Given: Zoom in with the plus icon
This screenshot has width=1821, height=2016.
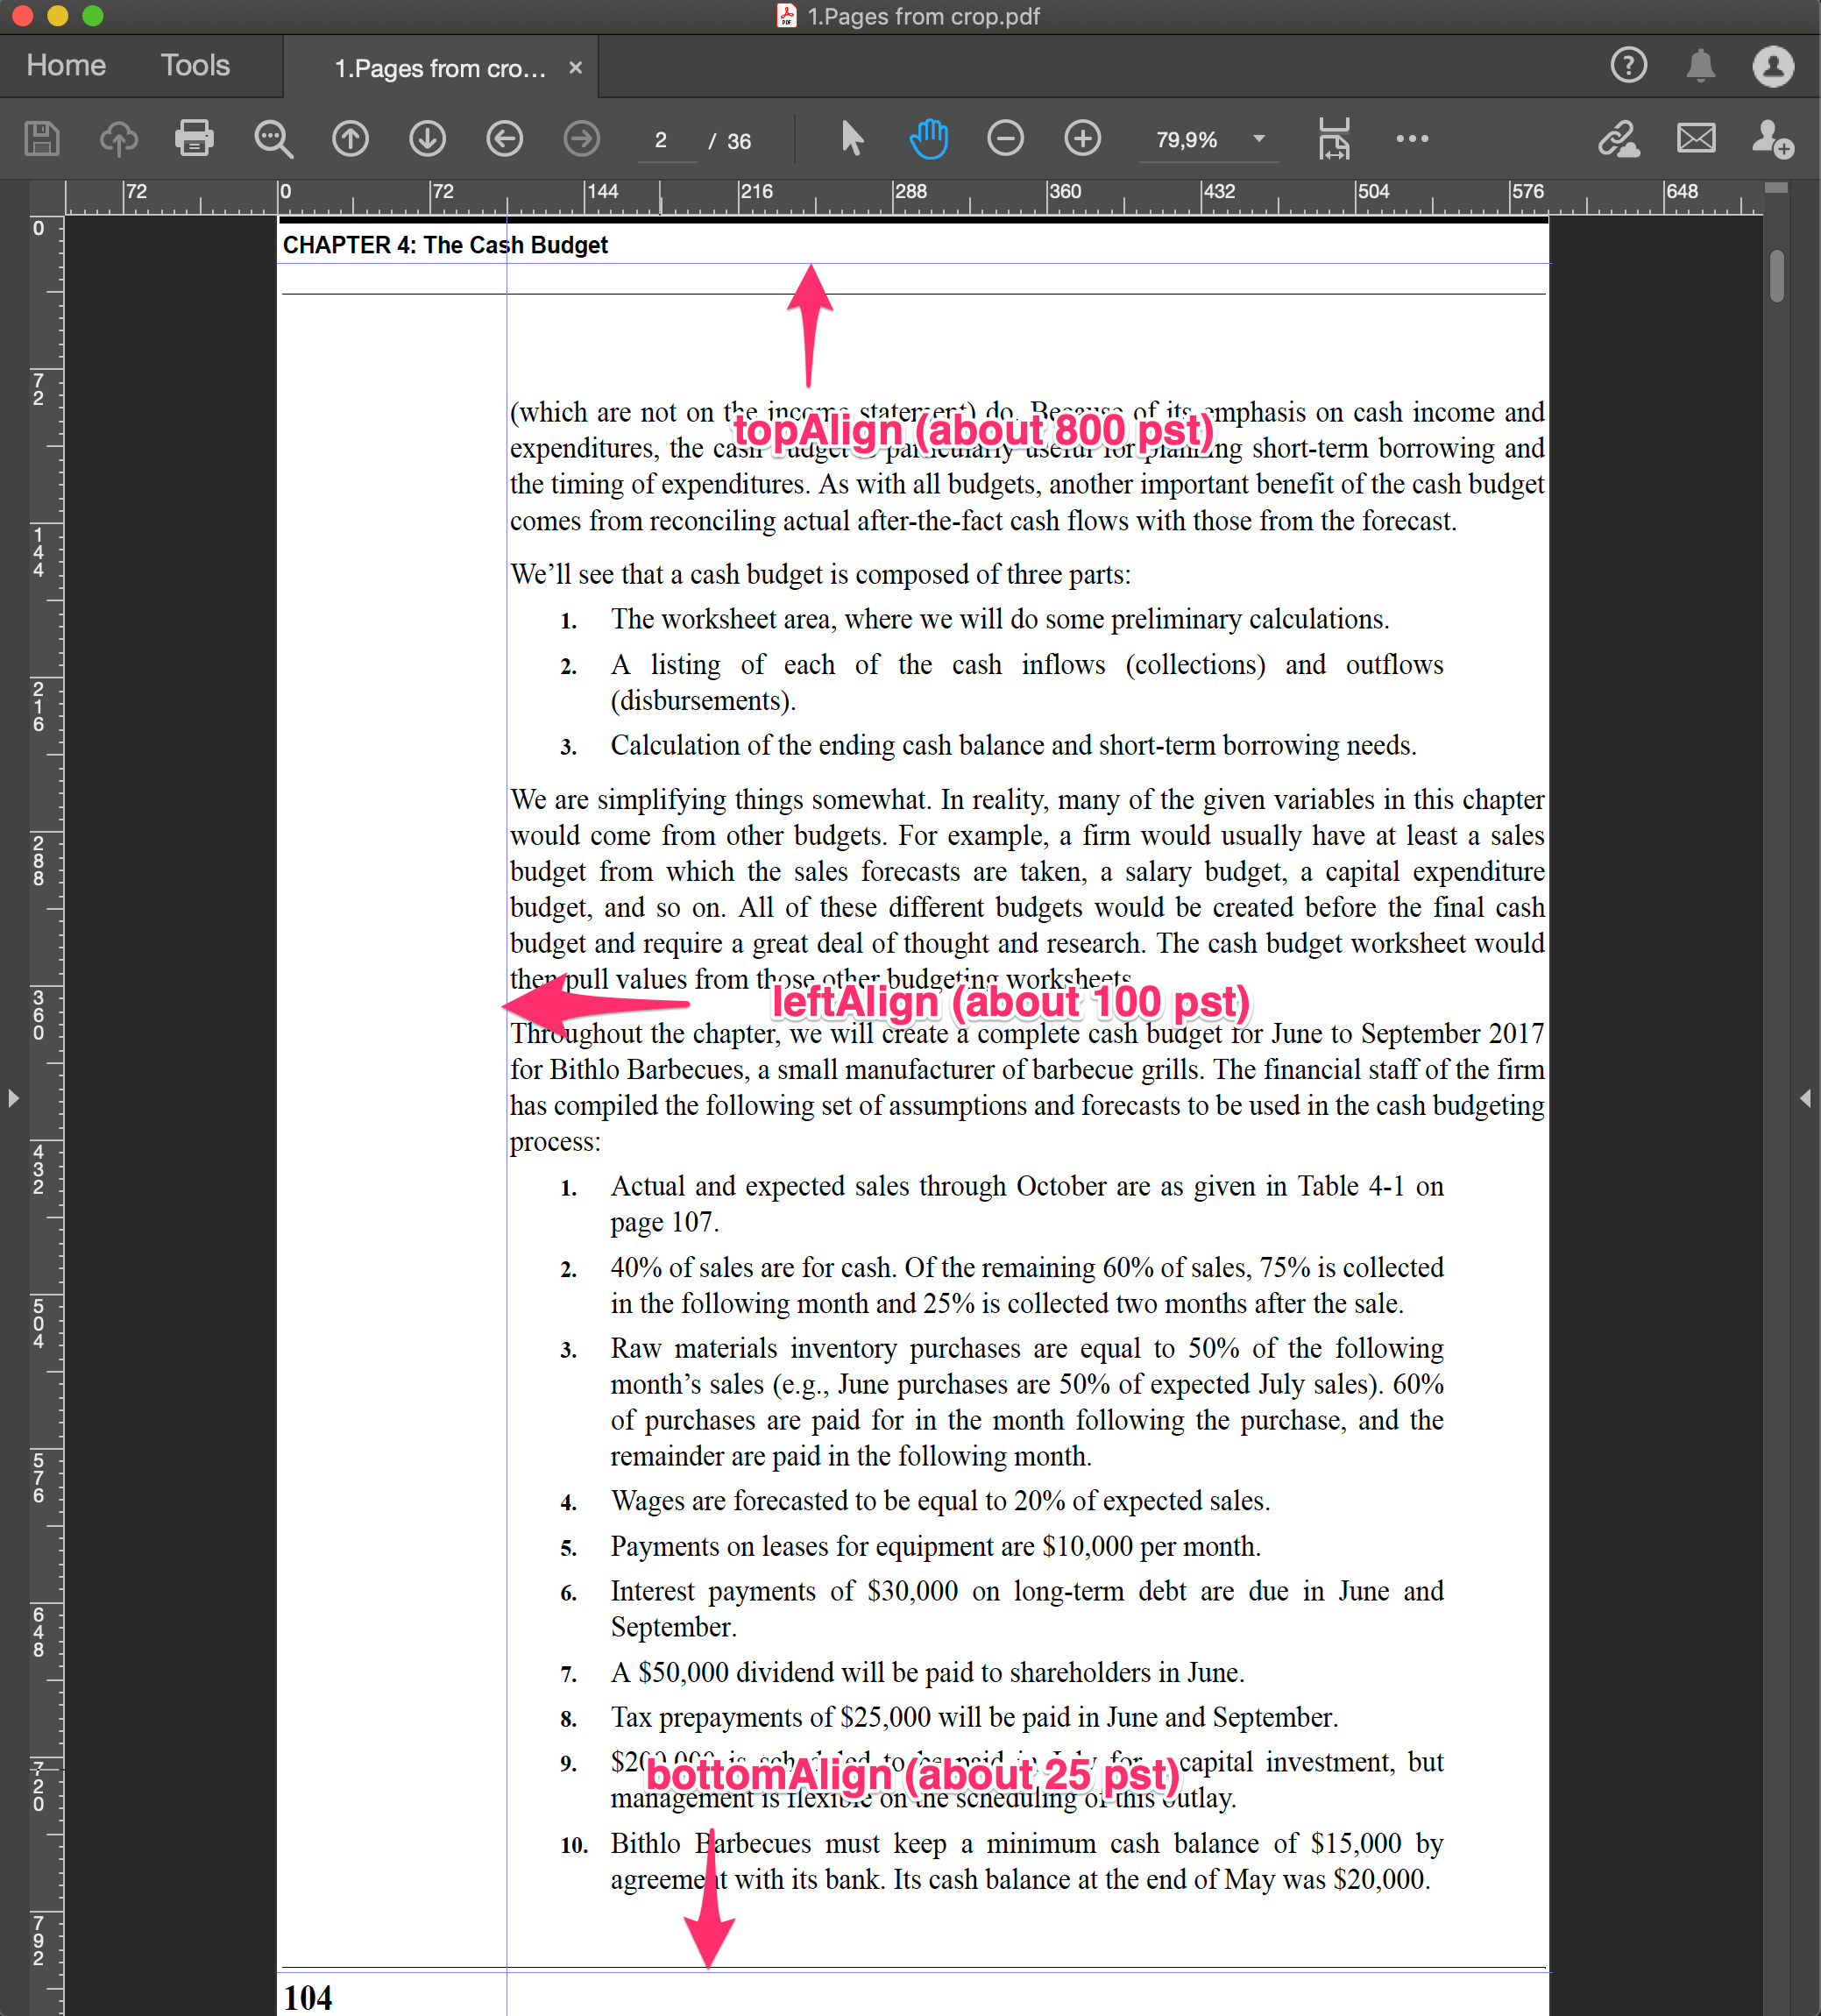Looking at the screenshot, I should tap(1082, 139).
